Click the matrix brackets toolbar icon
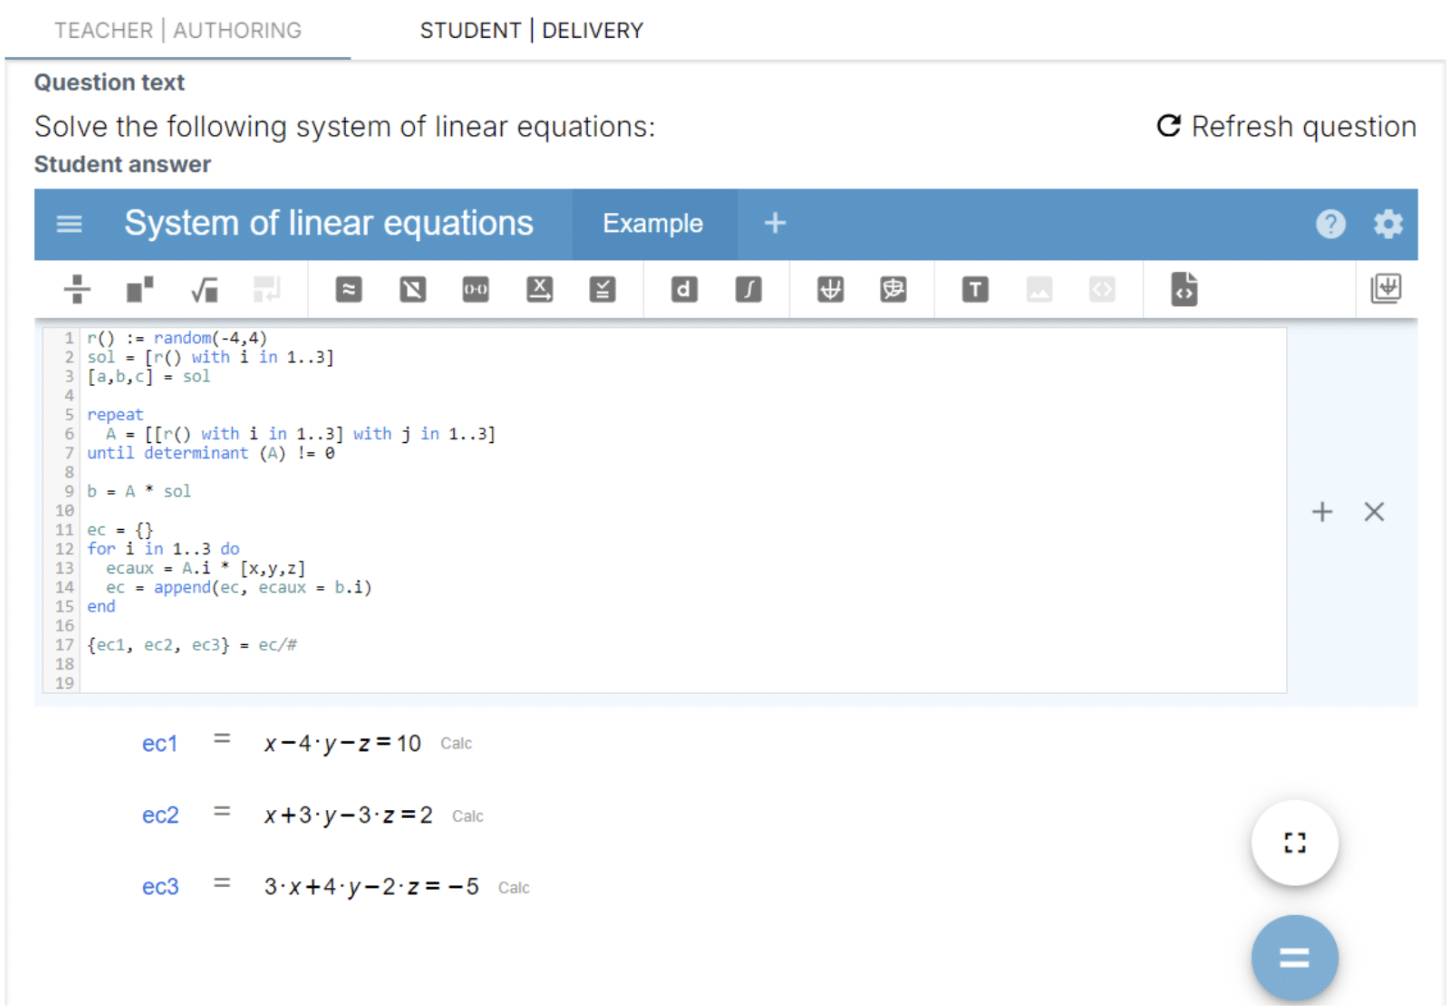Viewport: 1448px width, 1006px height. (x=476, y=290)
